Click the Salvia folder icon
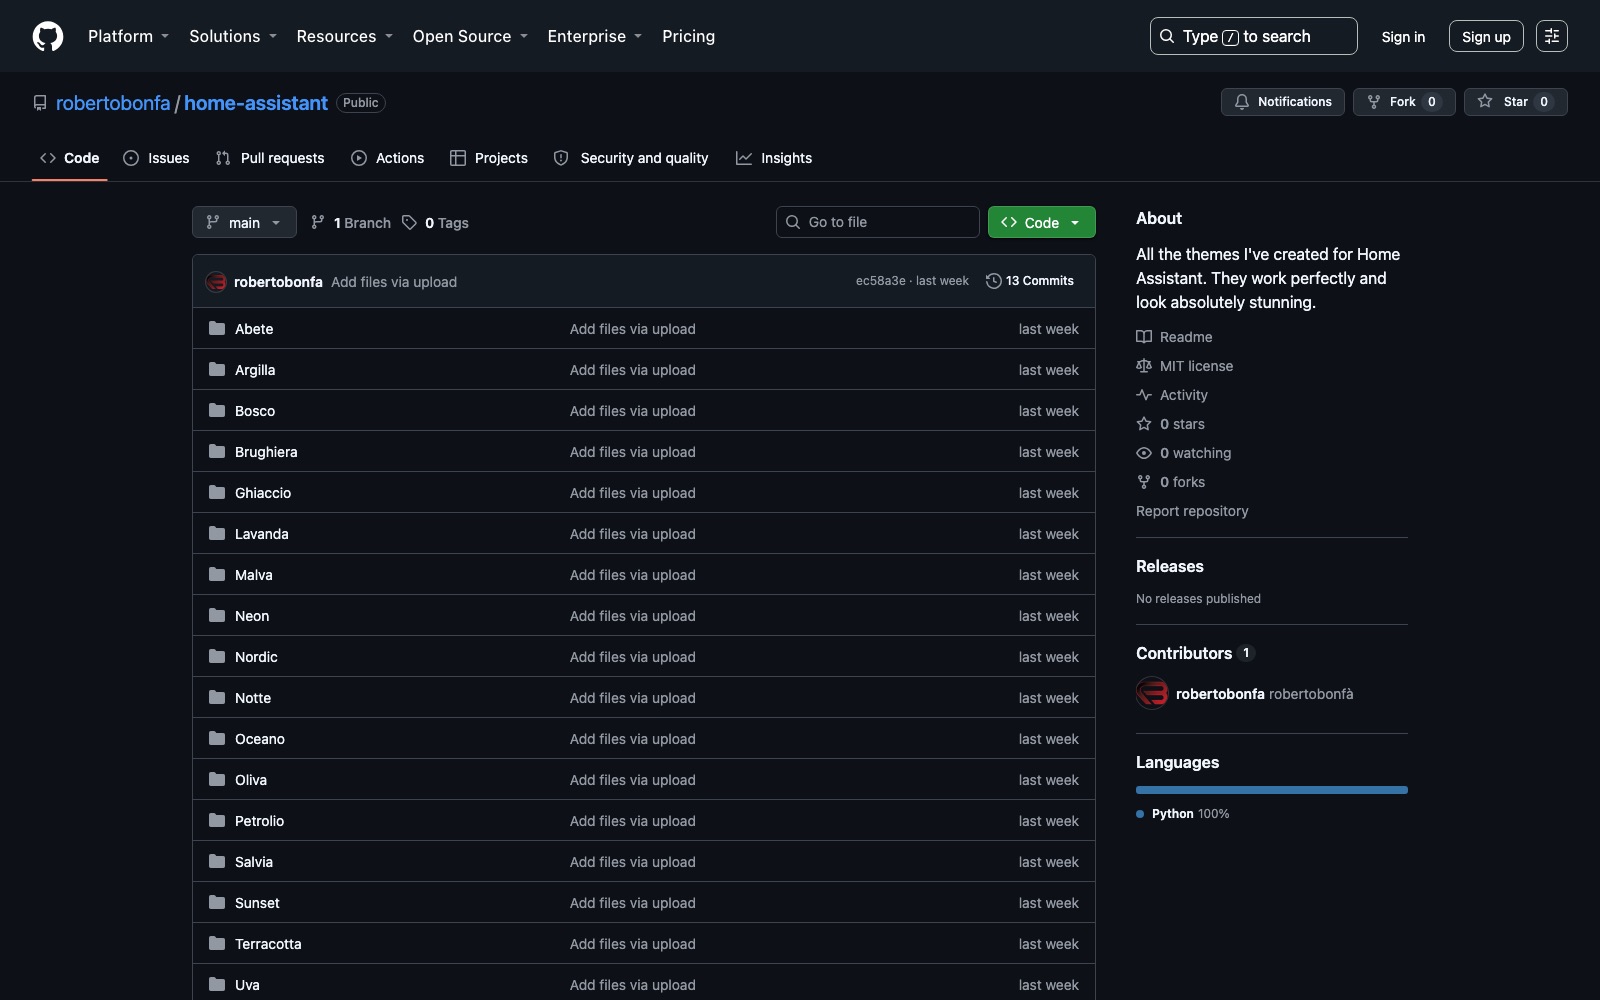The image size is (1600, 1000). pyautogui.click(x=217, y=861)
